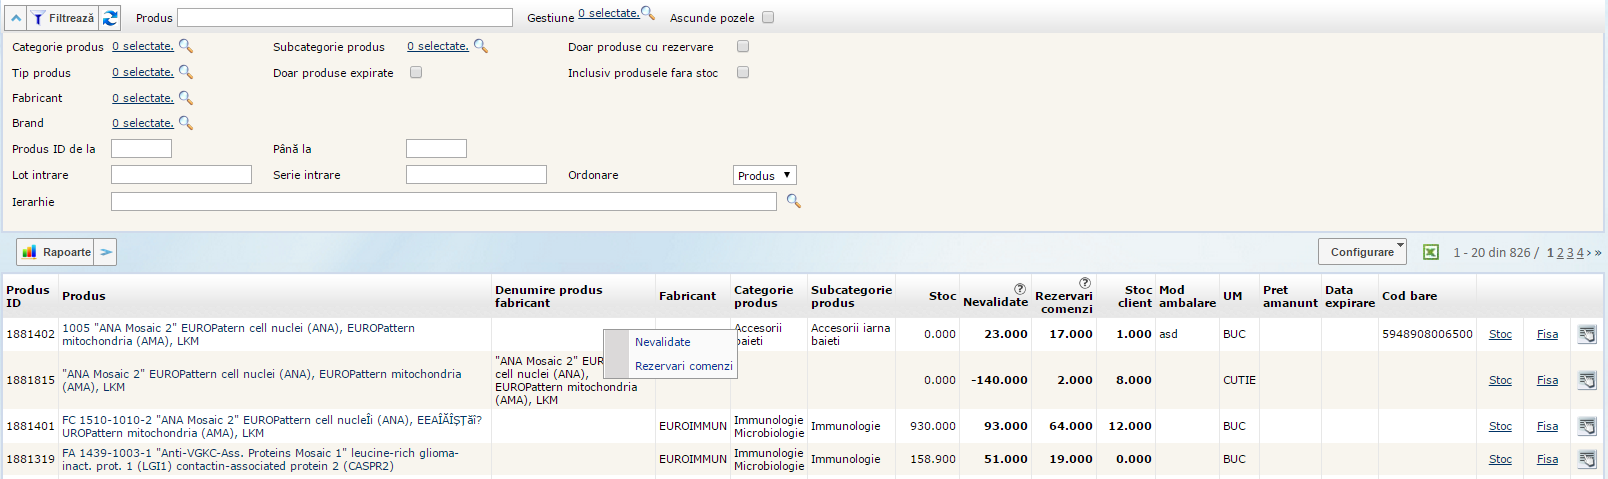Open Gestiune search magnifier icon
1608x479 pixels.
click(648, 13)
